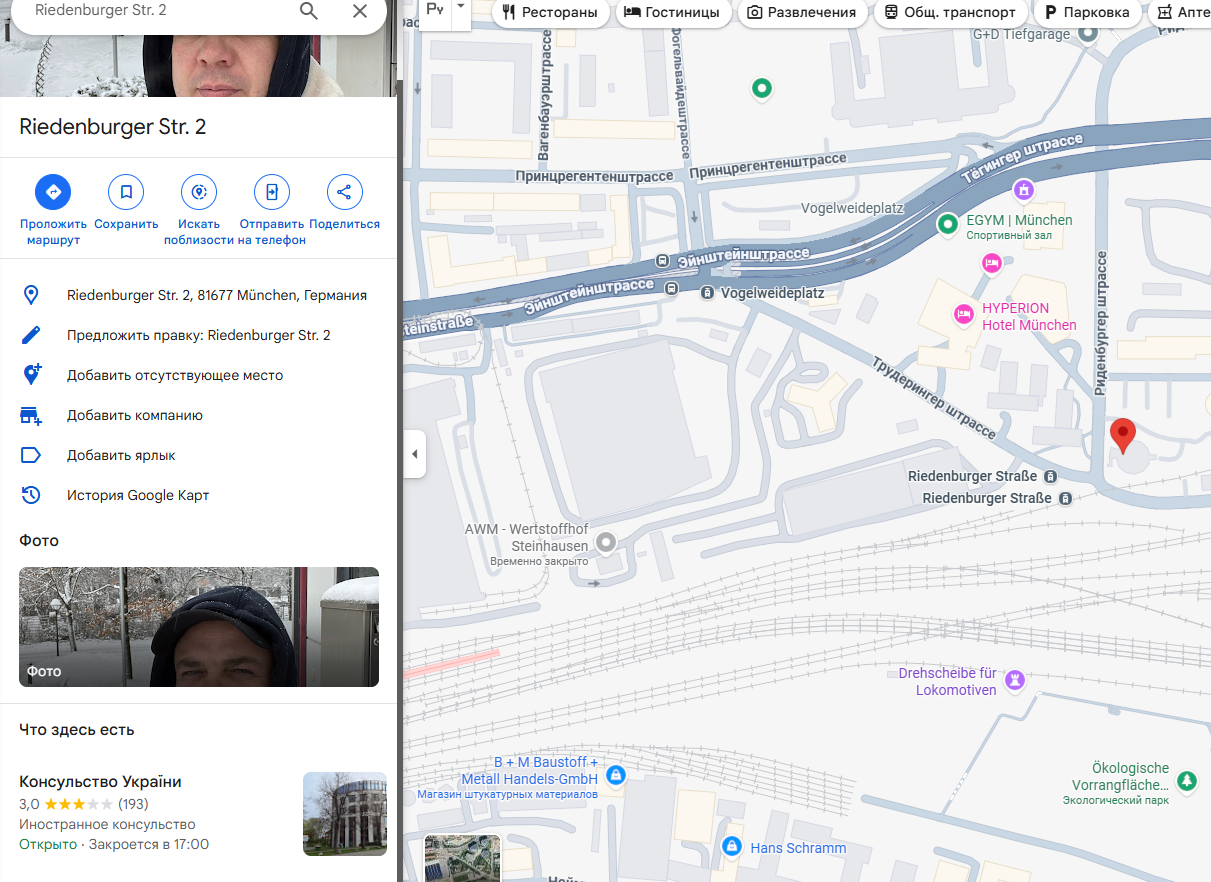
Task: Click the purple marker above EGYM
Action: [1023, 189]
